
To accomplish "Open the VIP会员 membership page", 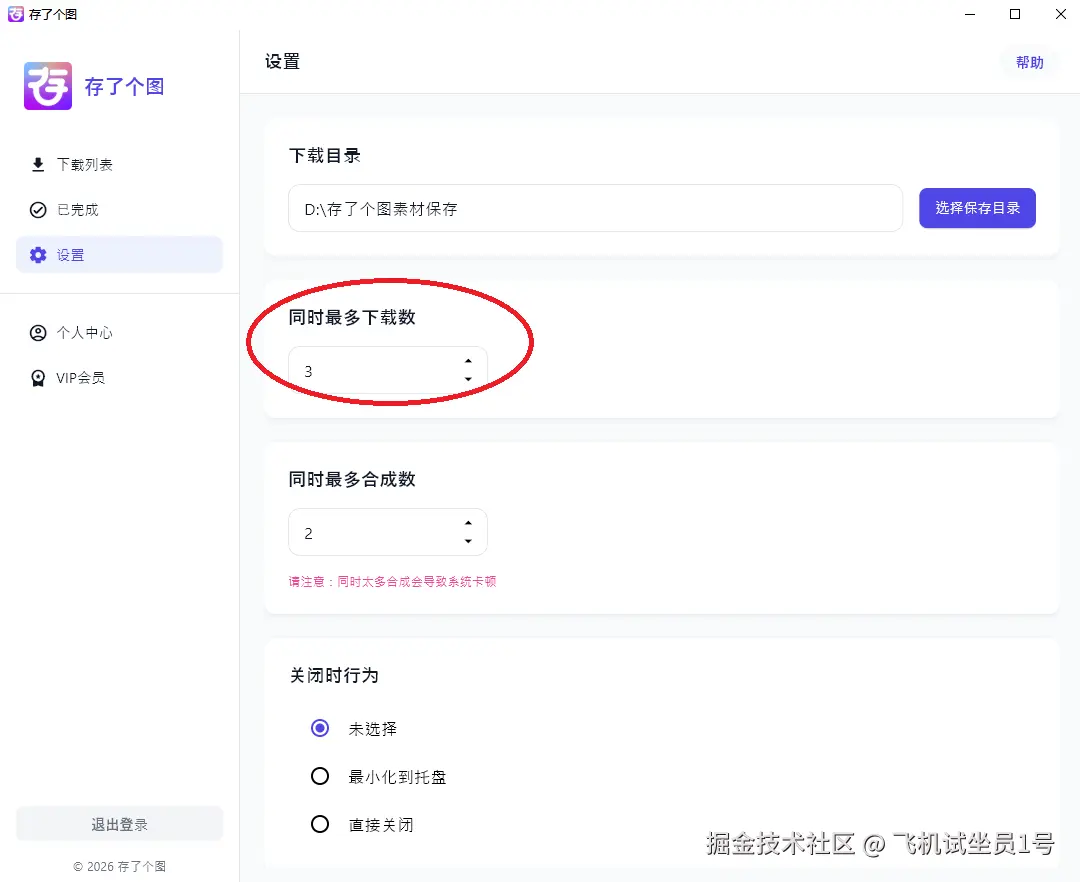I will 119,377.
